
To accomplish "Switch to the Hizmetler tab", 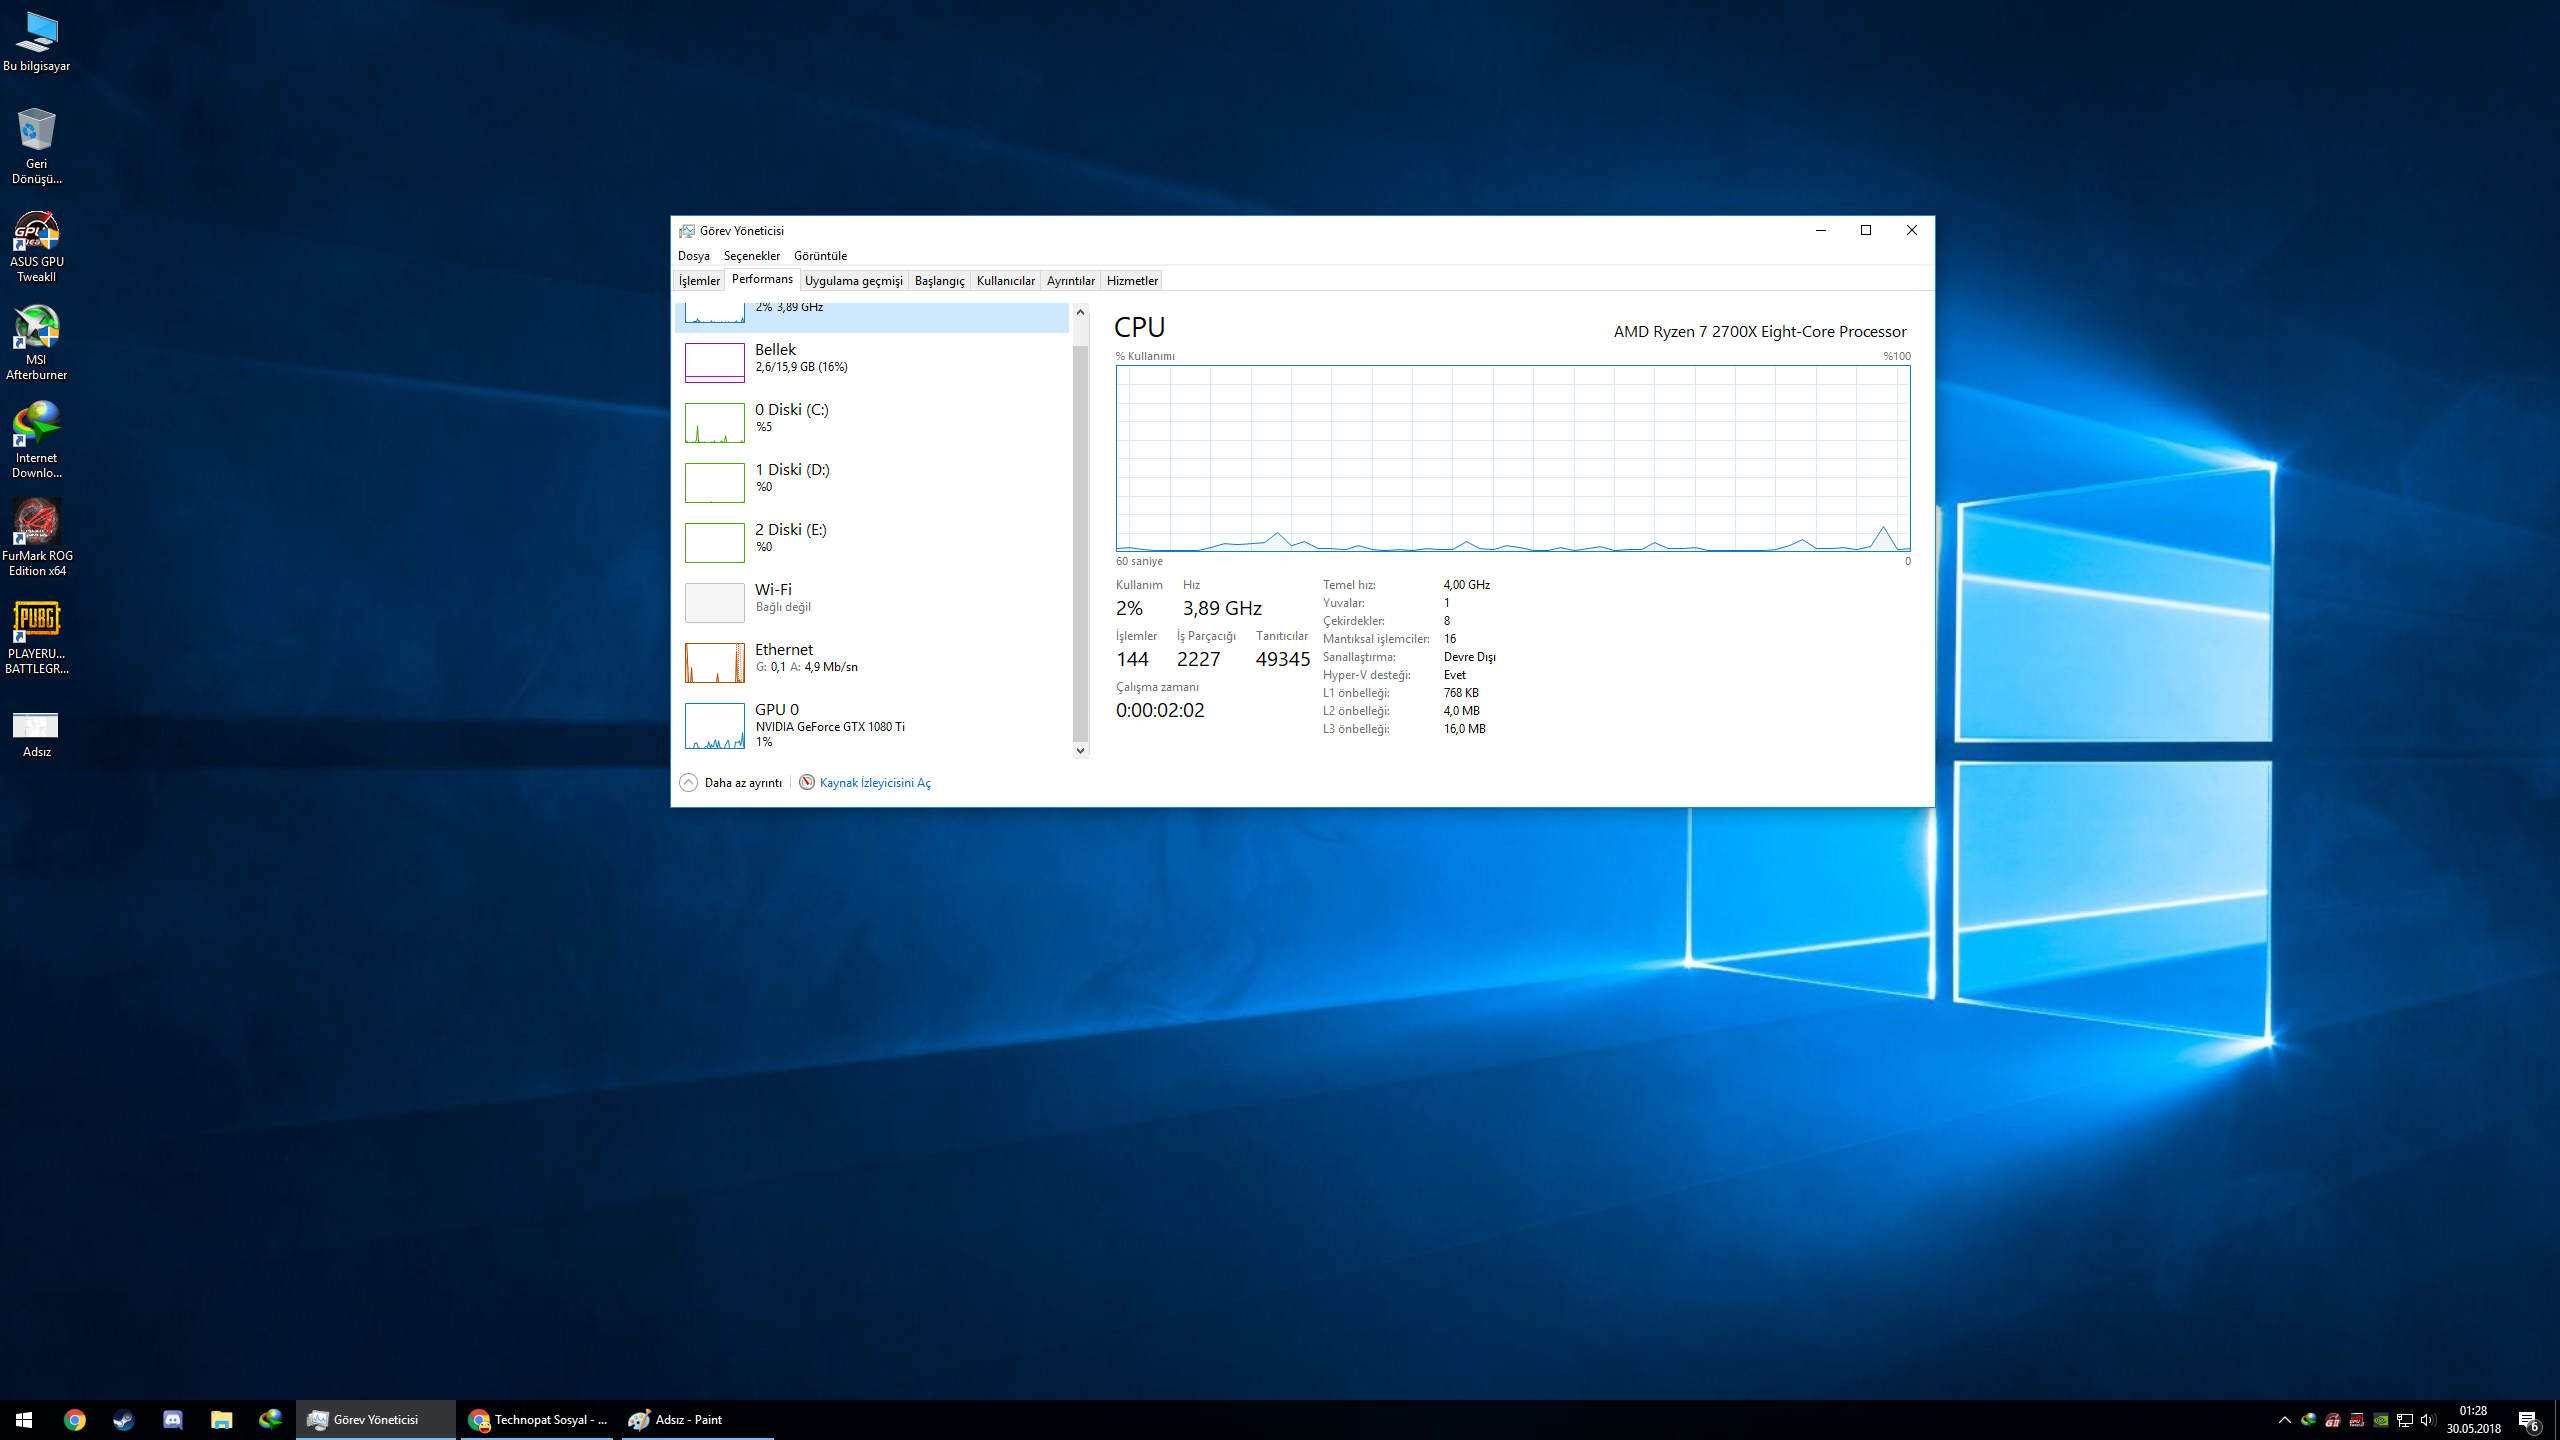I will (x=1132, y=281).
